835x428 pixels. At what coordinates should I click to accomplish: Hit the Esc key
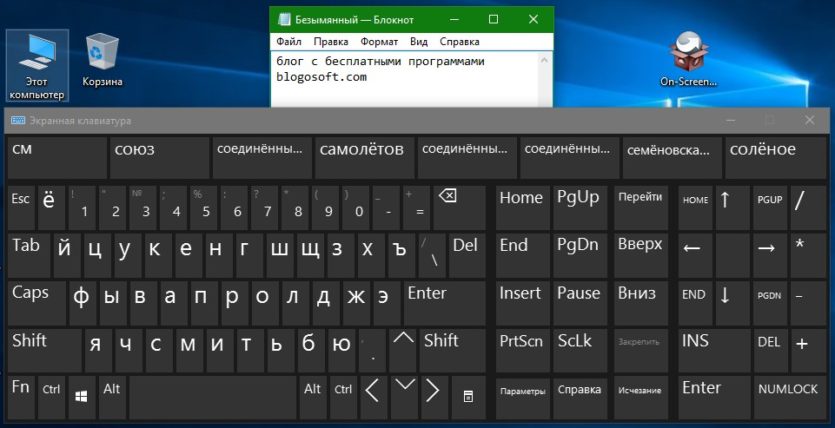pyautogui.click(x=21, y=208)
